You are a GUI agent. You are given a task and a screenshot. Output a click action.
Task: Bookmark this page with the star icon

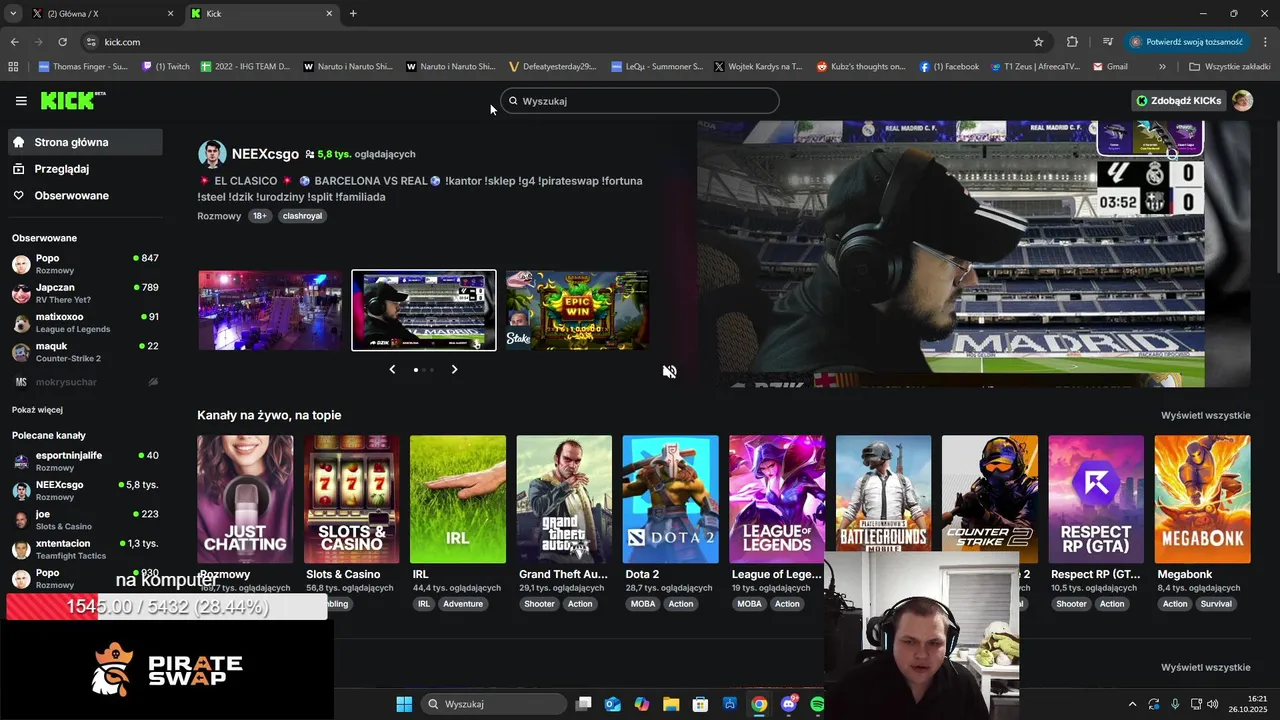pos(1038,42)
